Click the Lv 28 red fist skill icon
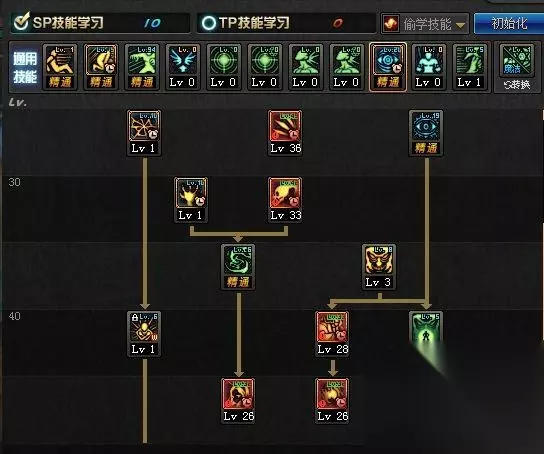 332,327
